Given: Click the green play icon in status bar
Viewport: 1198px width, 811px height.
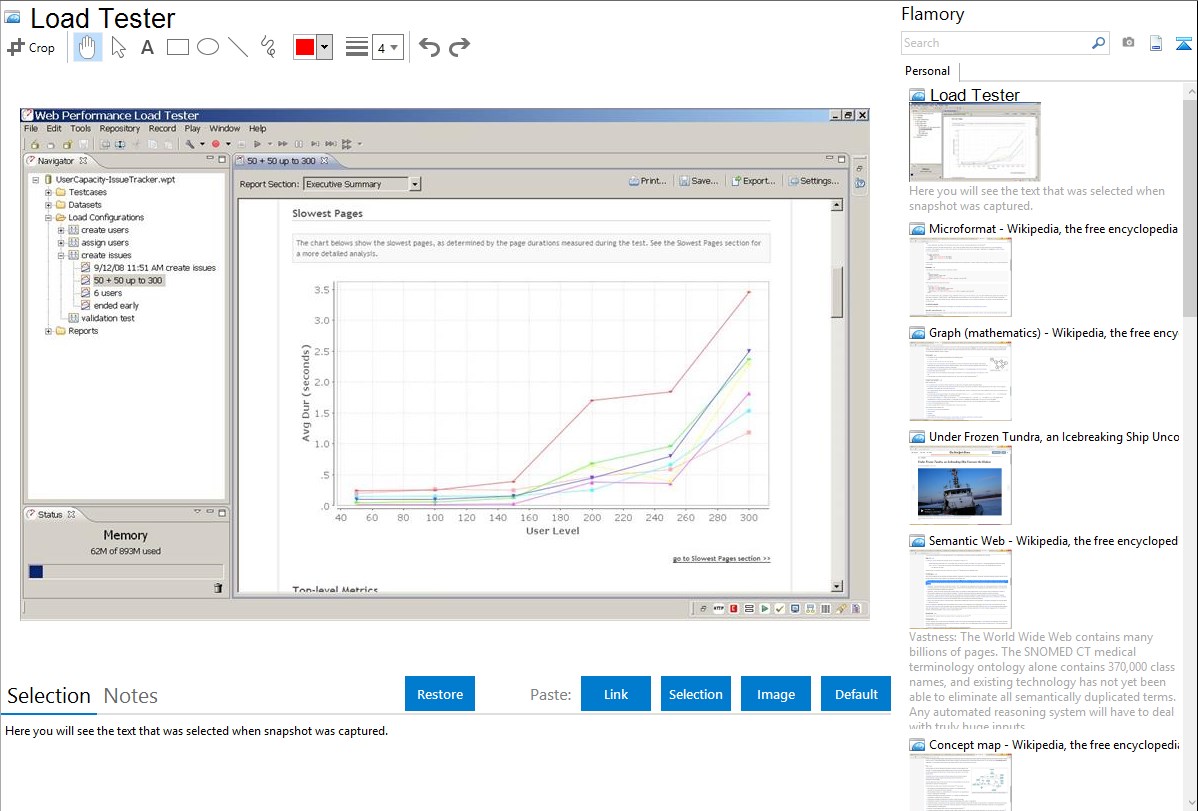Looking at the screenshot, I should coord(764,608).
